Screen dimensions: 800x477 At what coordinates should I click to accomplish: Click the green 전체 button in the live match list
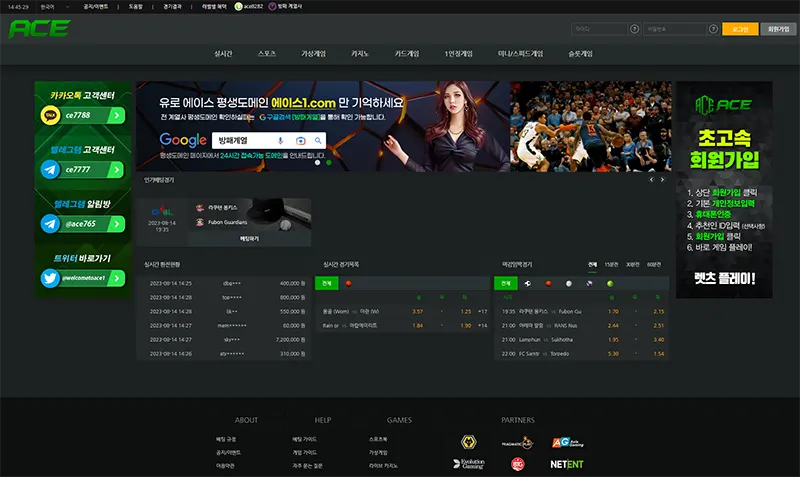327,284
